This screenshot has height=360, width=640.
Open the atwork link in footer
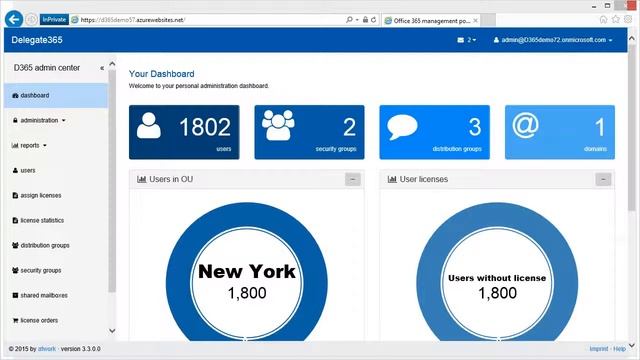(x=47, y=349)
